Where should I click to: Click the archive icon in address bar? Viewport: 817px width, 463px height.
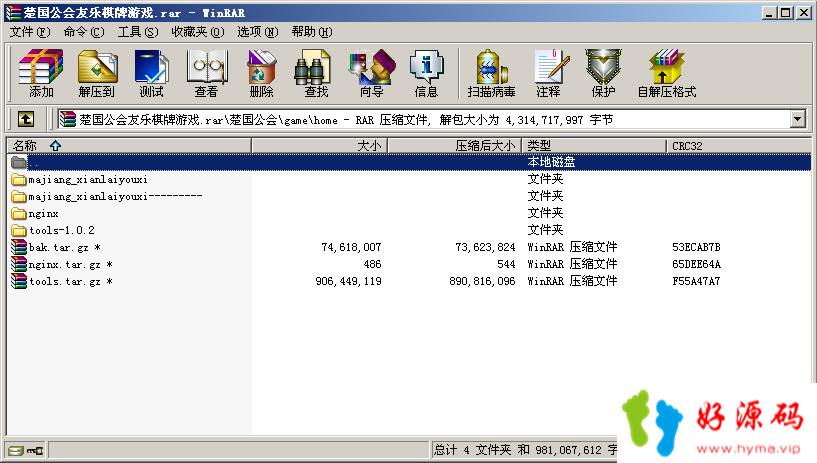(x=67, y=119)
